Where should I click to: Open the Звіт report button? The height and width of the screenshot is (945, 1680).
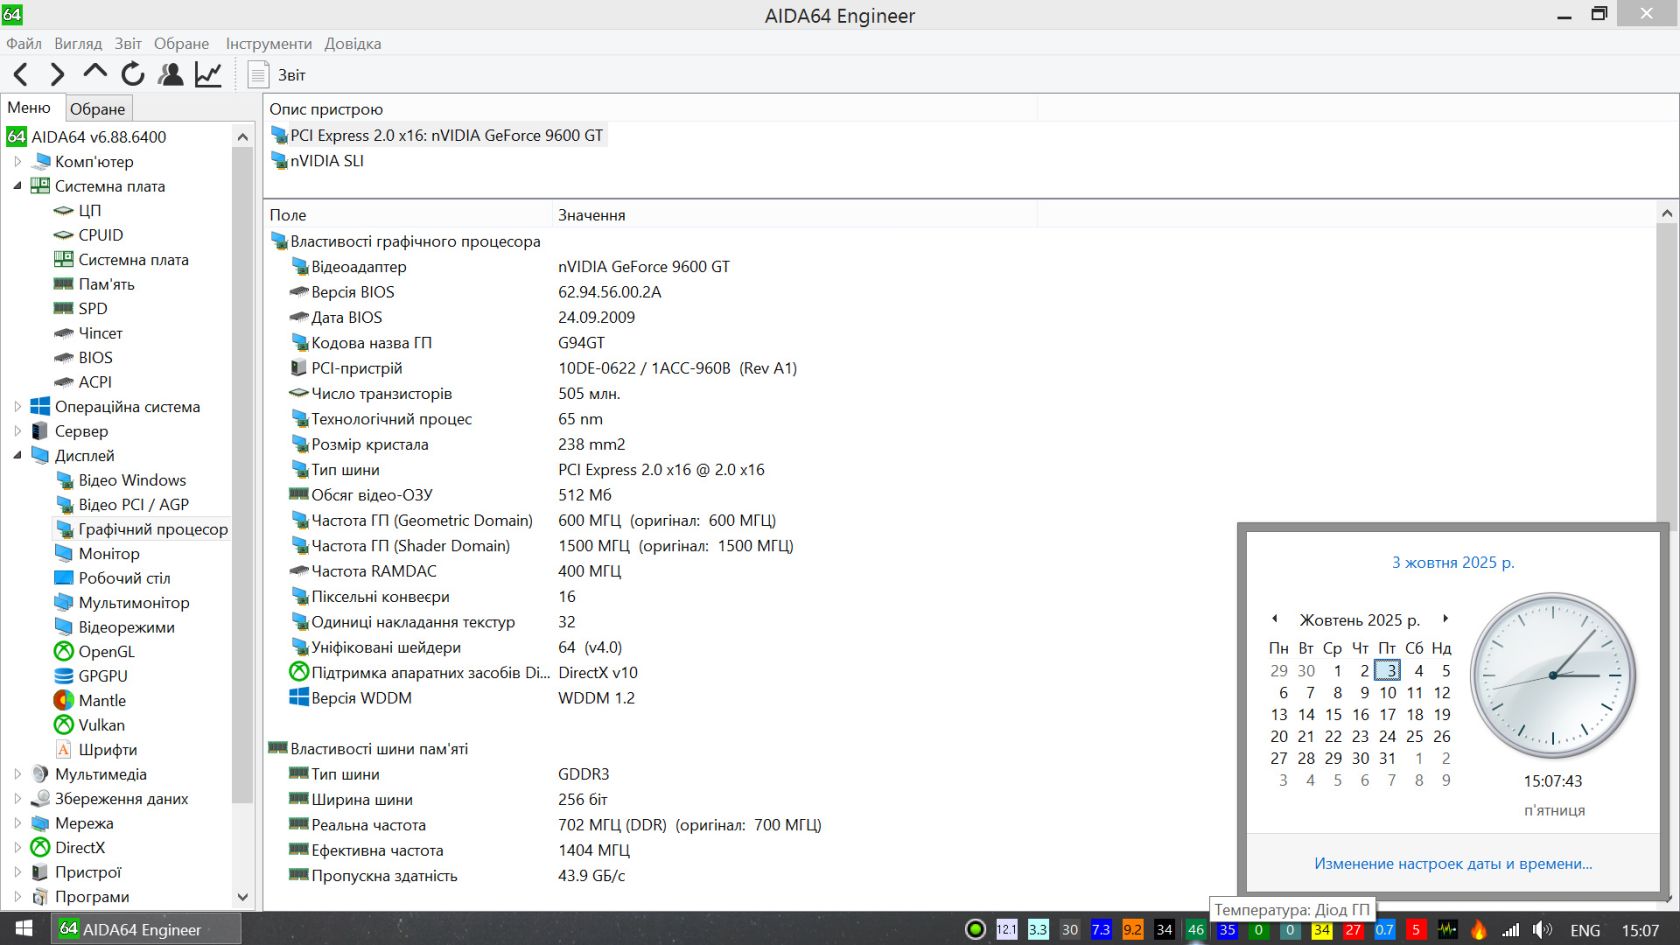click(277, 75)
